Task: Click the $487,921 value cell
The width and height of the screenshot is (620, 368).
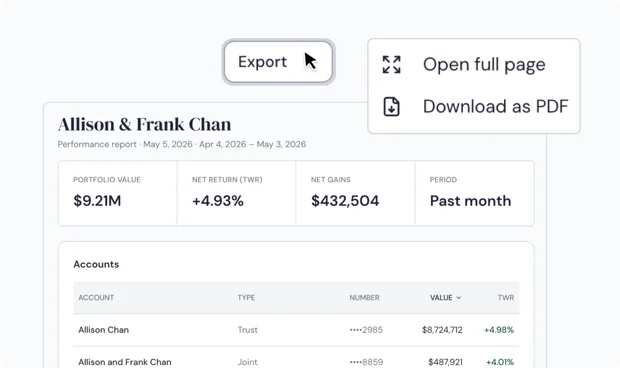Action: tap(445, 362)
